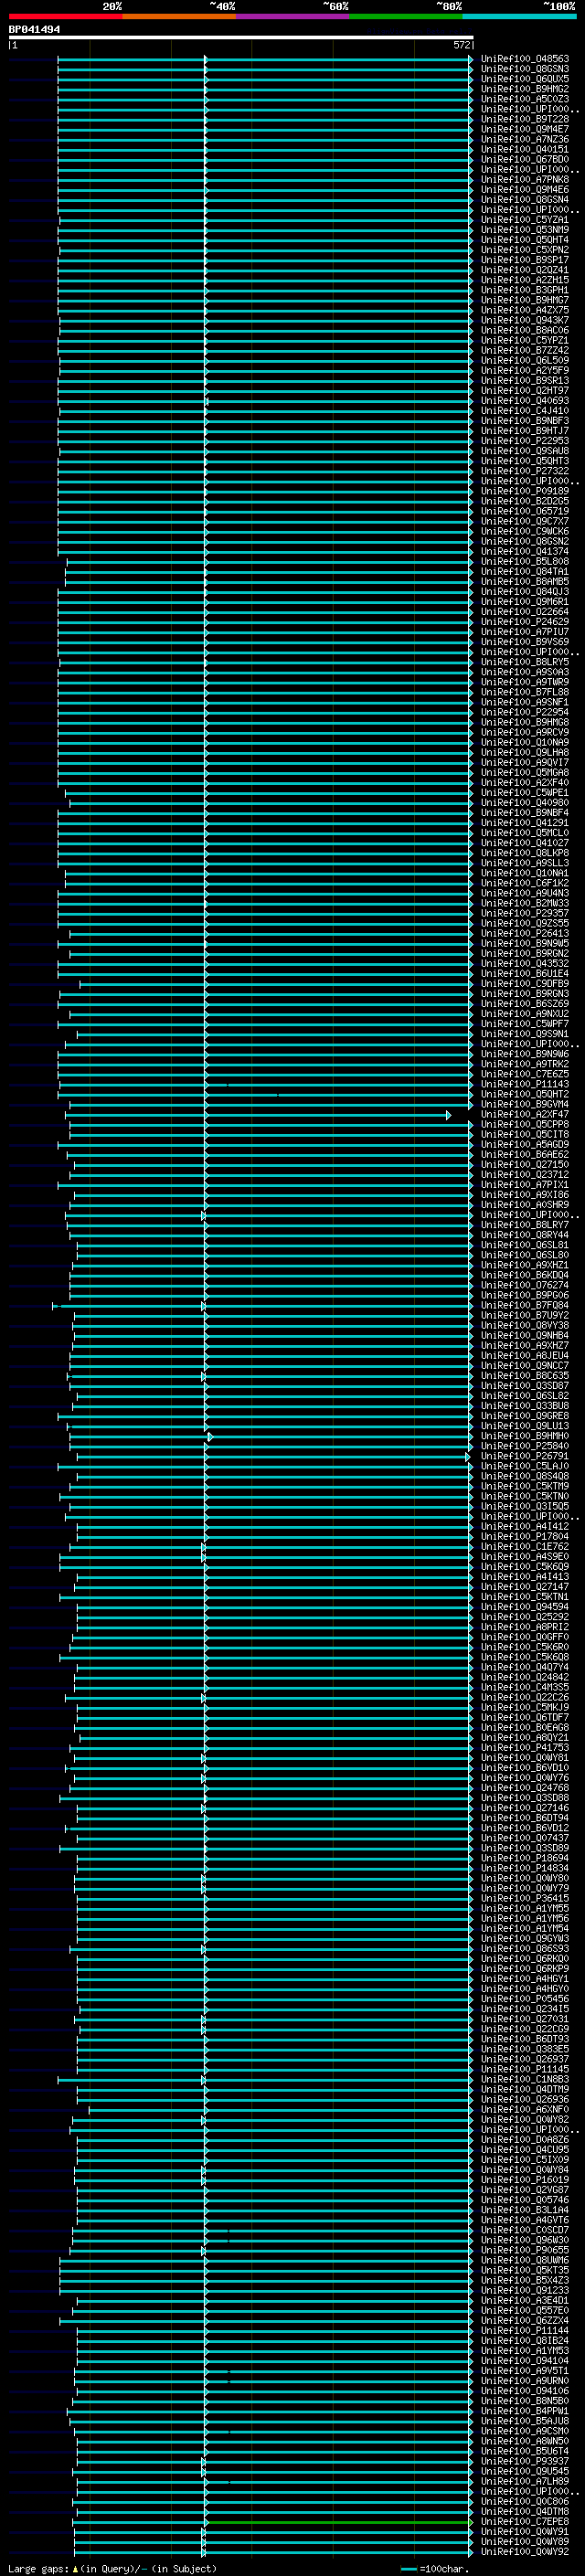The width and height of the screenshot is (585, 2576).
Task: Select the UniRef100_Q33BU8 label
Action: coord(525,1406)
